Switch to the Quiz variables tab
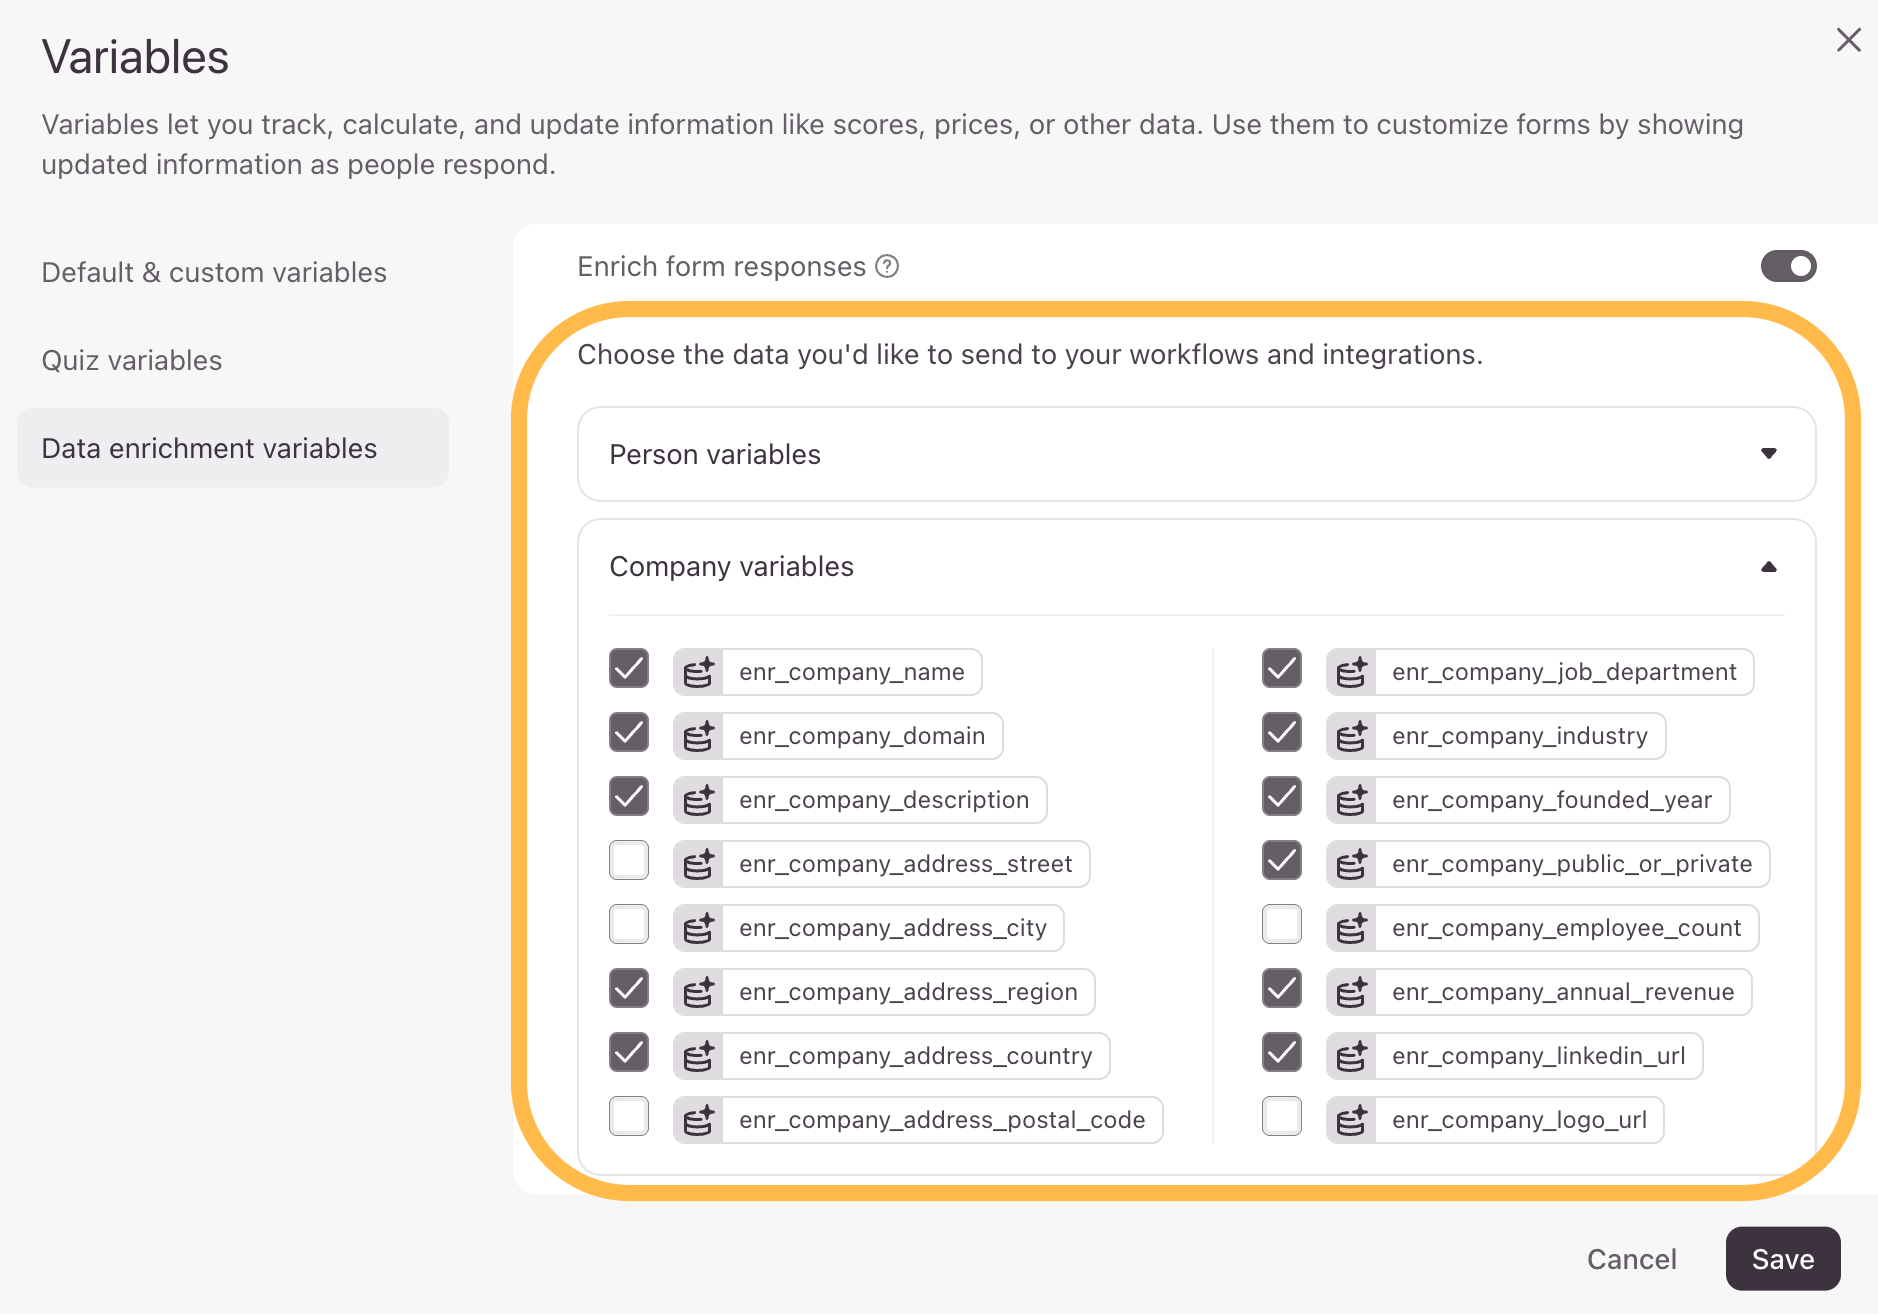This screenshot has width=1878, height=1314. pos(132,360)
